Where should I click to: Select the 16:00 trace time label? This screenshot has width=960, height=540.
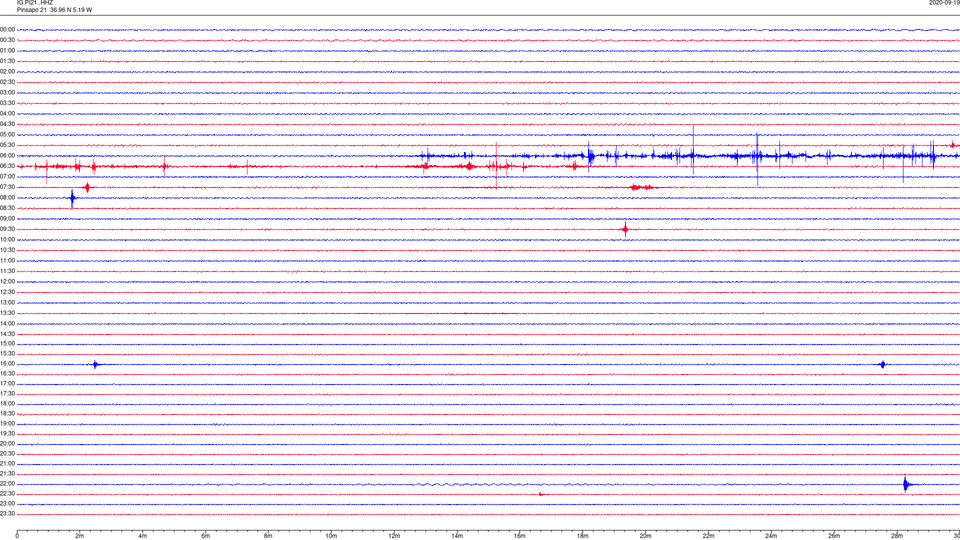click(7, 364)
